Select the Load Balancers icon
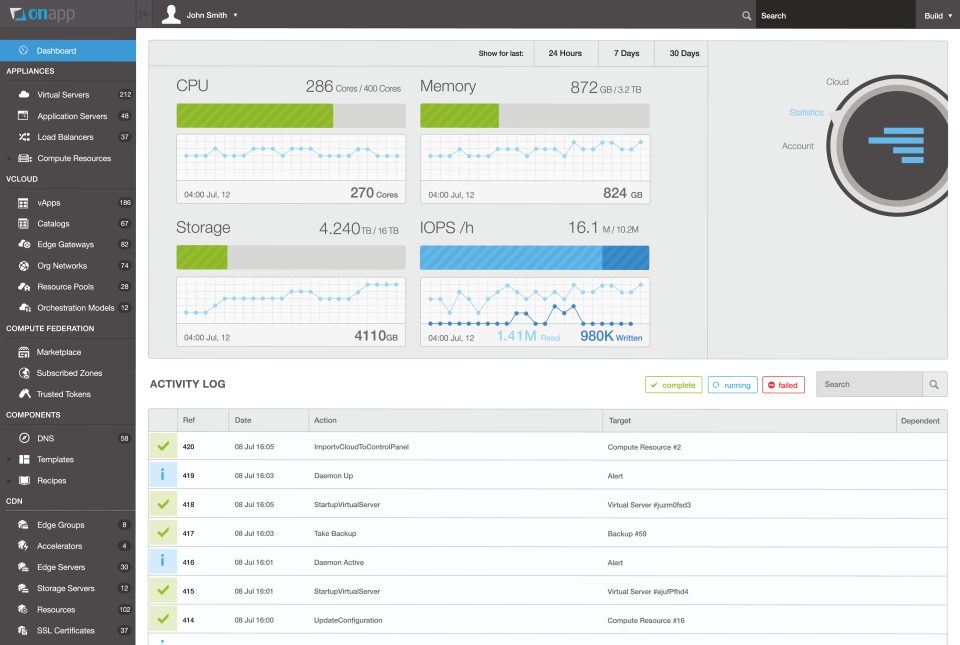The image size is (960, 645). click(x=22, y=137)
